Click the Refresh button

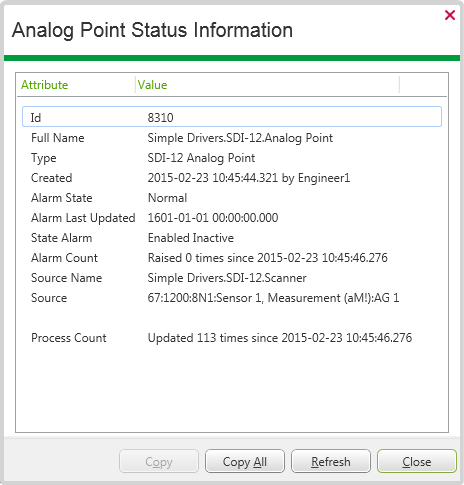331,461
